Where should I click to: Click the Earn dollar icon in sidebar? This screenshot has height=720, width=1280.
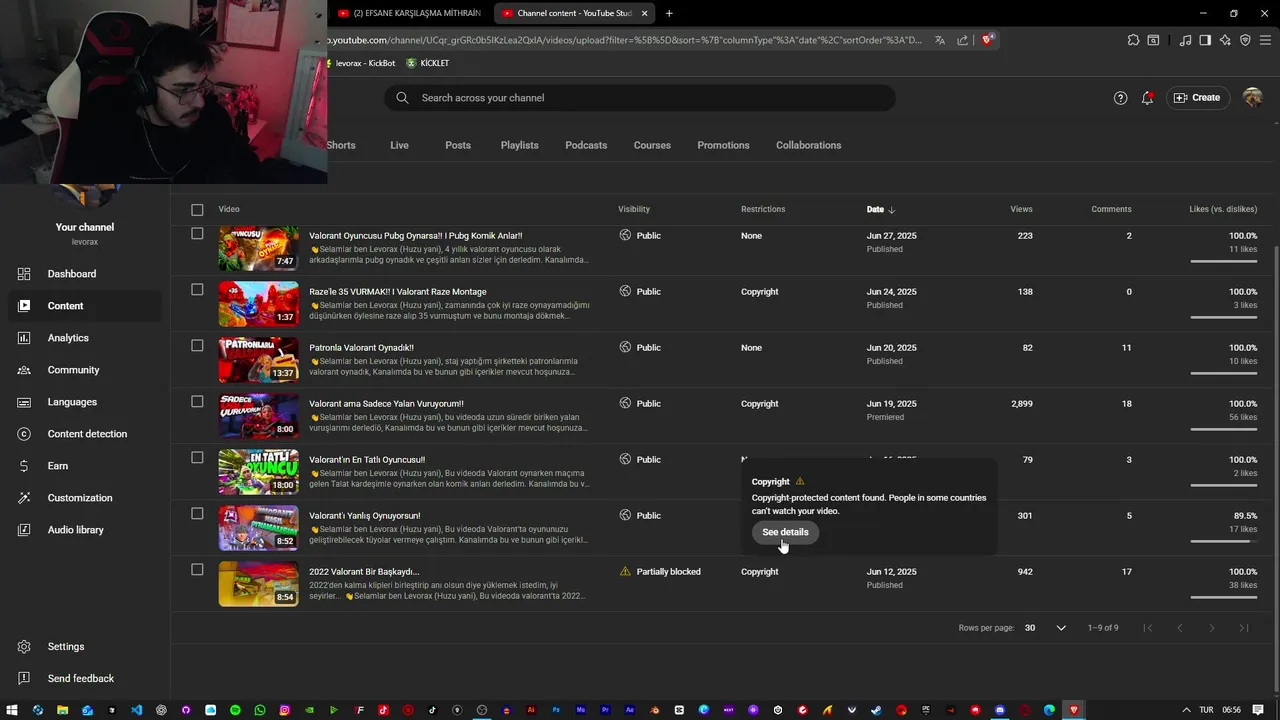24,466
